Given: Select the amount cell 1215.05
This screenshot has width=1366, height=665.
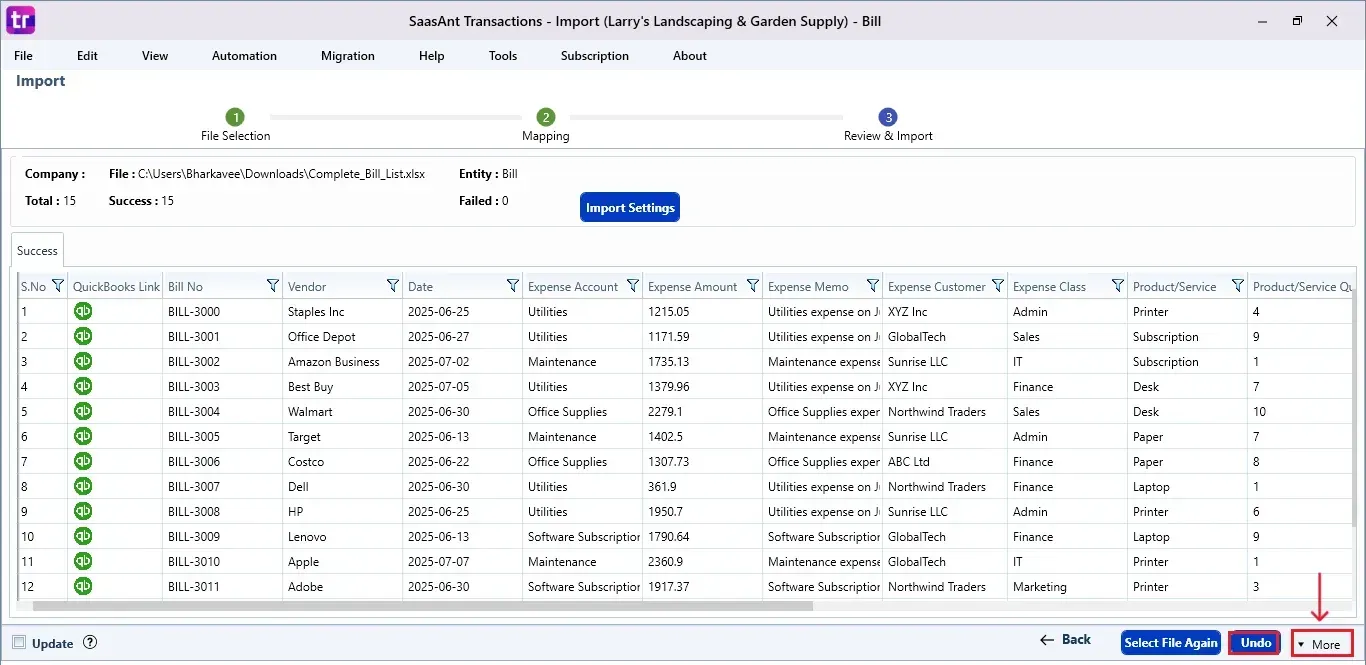Looking at the screenshot, I should [x=703, y=311].
